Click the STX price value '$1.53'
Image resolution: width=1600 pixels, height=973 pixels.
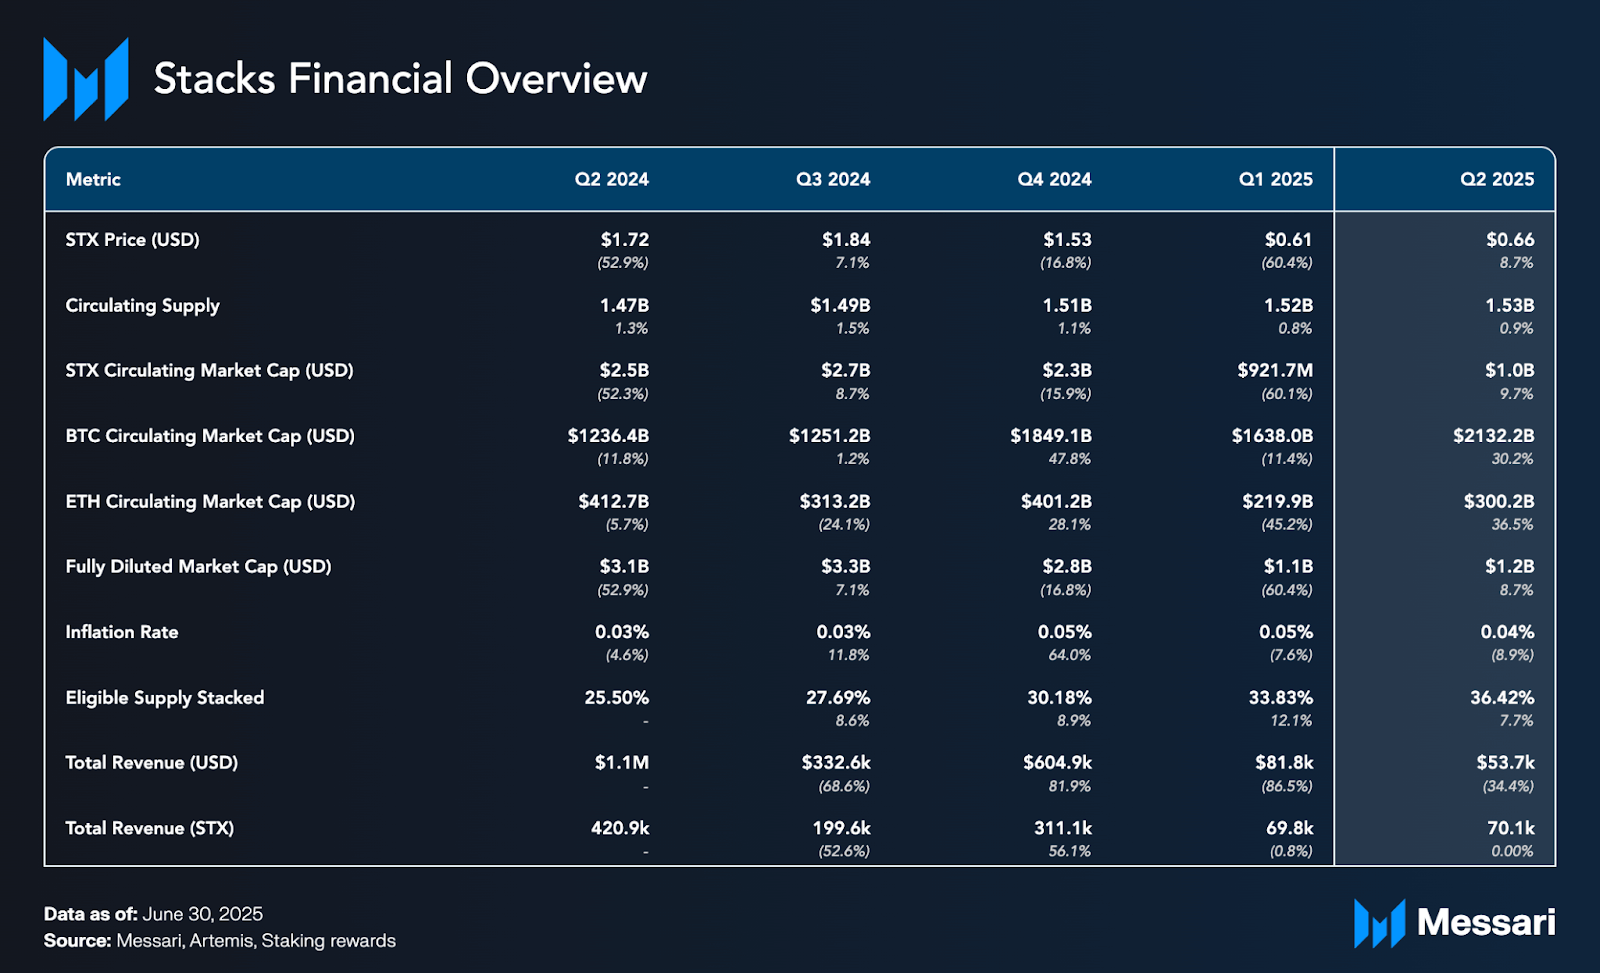pyautogui.click(x=1068, y=240)
